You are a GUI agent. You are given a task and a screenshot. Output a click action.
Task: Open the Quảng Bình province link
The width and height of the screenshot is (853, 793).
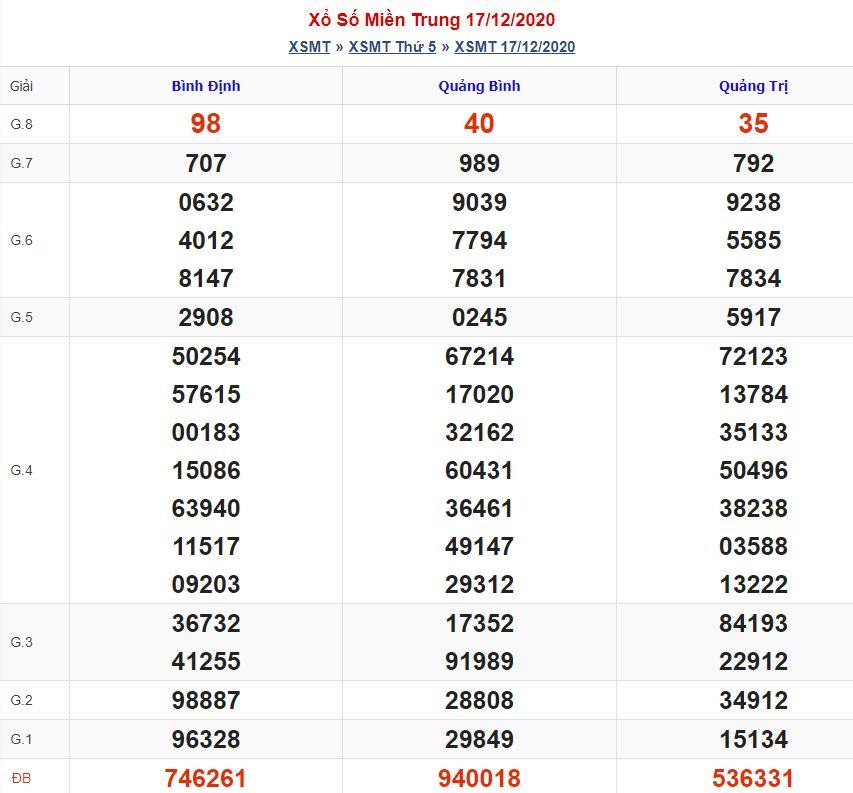[x=479, y=86]
